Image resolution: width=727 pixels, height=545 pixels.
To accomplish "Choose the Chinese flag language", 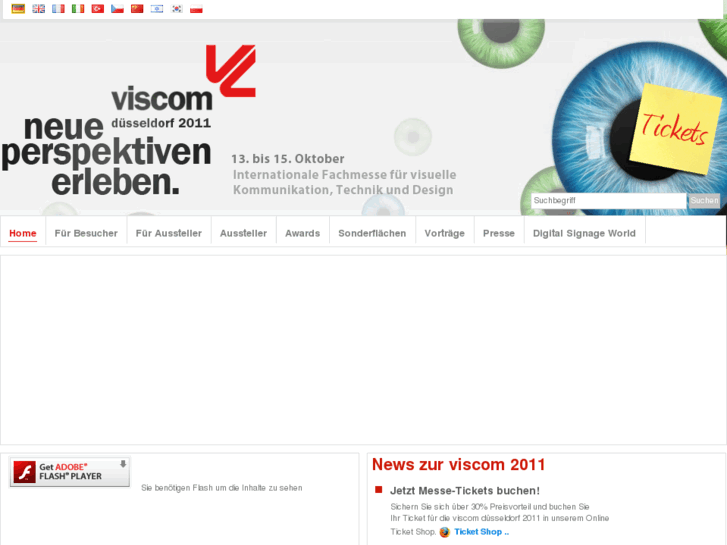I will [x=137, y=9].
